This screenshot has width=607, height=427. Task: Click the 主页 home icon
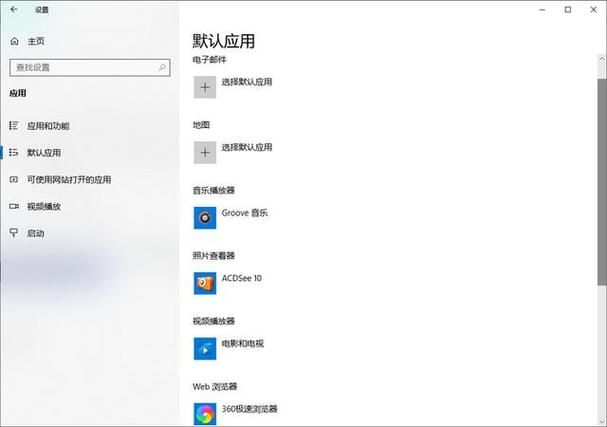click(x=14, y=41)
